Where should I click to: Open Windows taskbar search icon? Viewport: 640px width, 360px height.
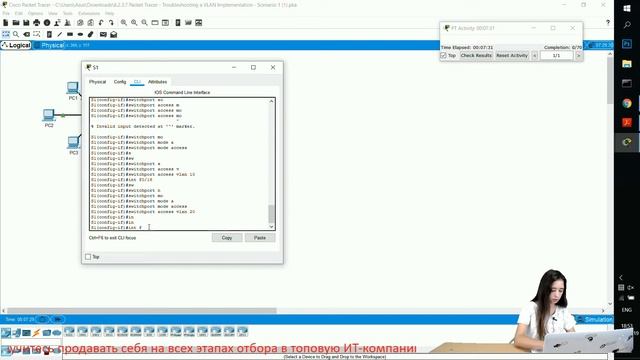[627, 25]
